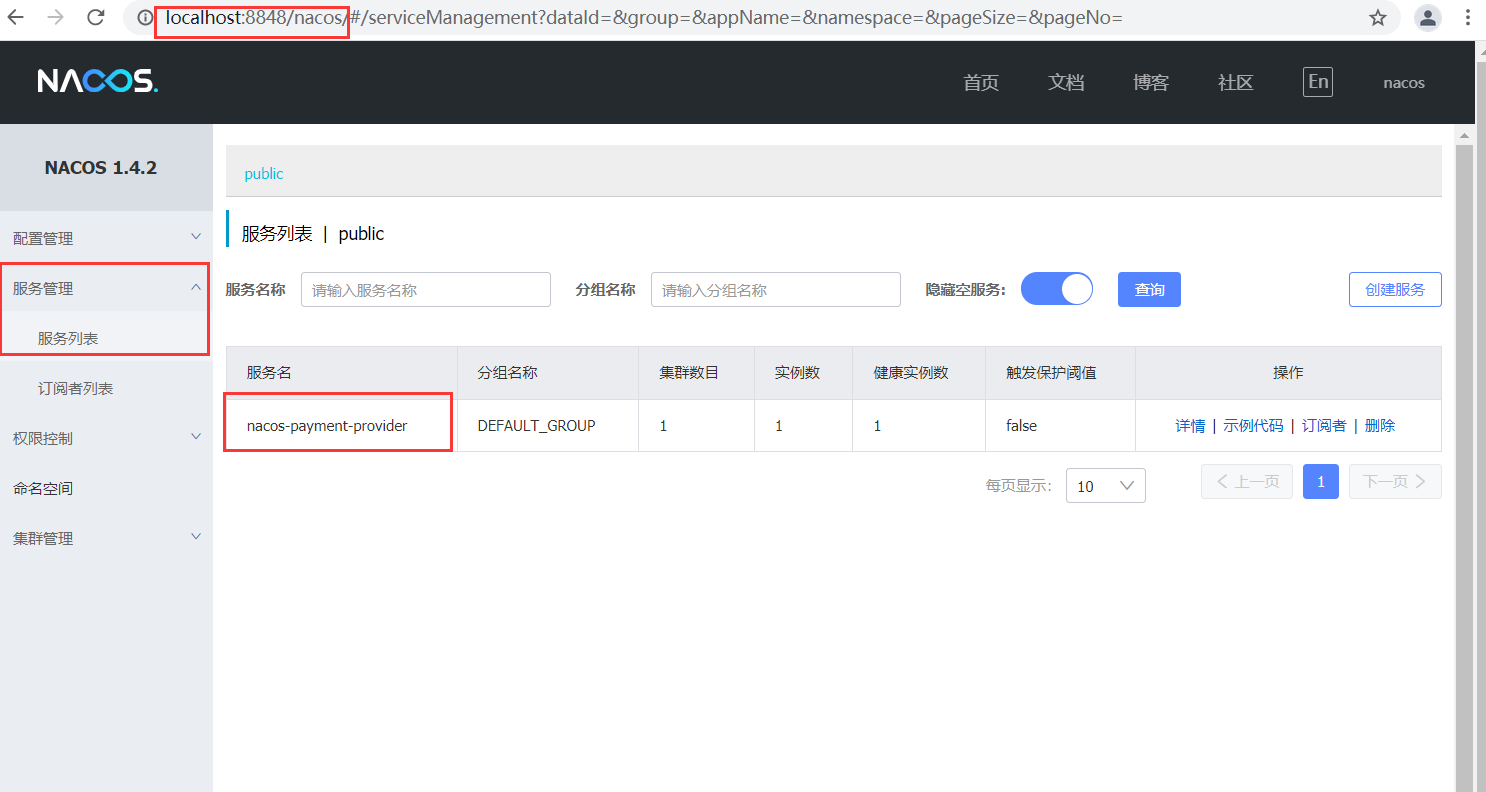
Task: Open 首页 in the top navigation
Action: (981, 83)
